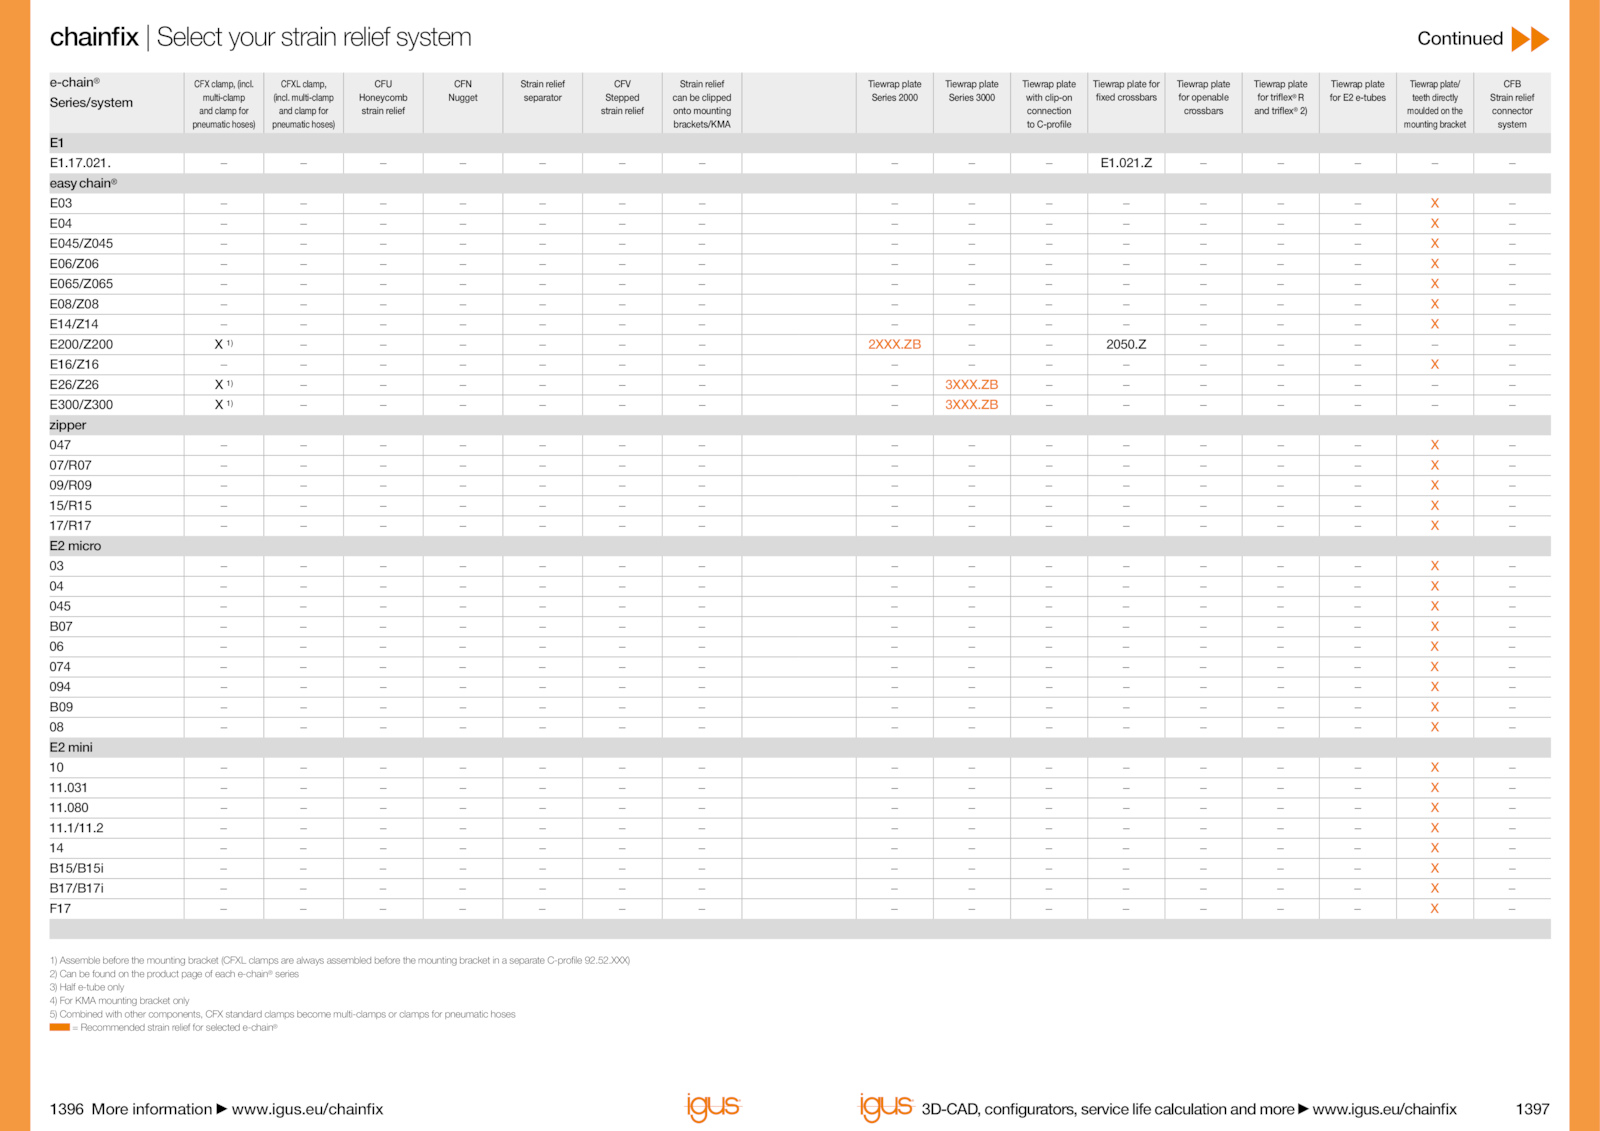Select the B15/B15i row label
1600x1131 pixels.
click(76, 868)
